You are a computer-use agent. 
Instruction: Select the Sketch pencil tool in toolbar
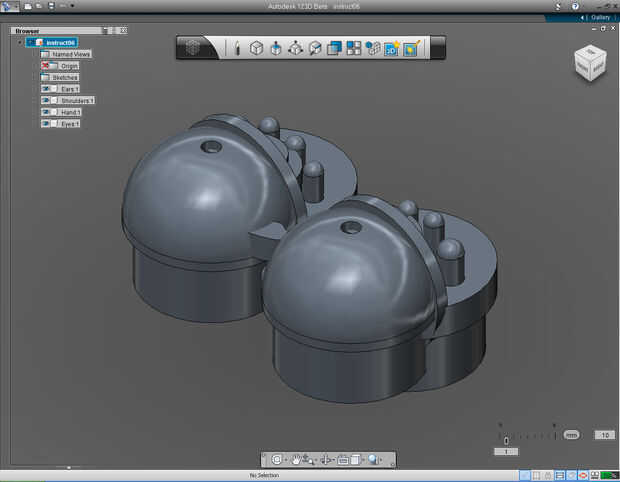237,48
